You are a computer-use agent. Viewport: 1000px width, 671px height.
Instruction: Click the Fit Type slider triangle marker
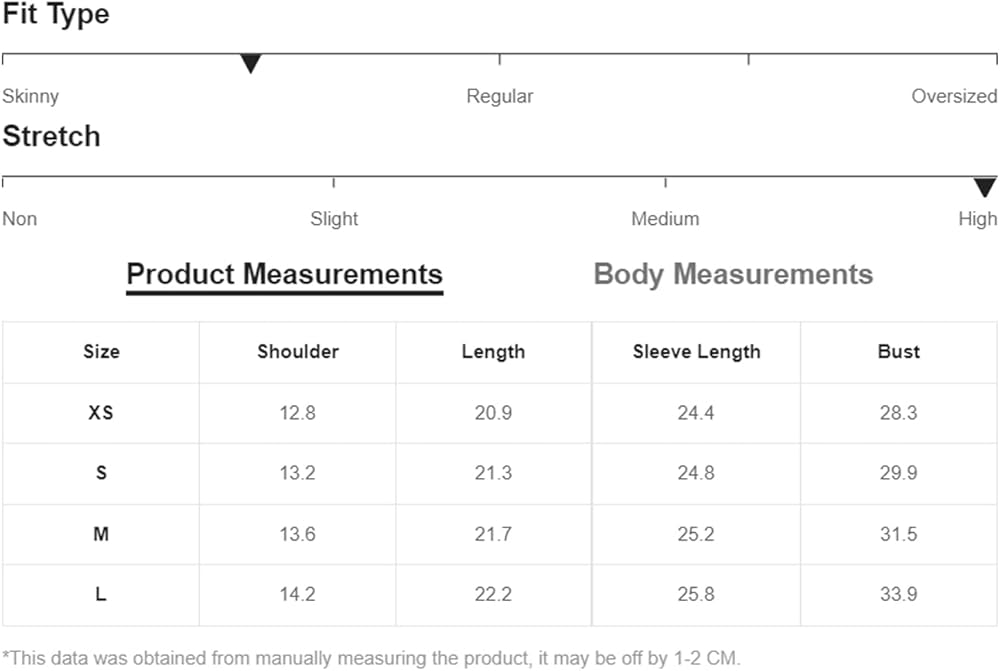(251, 64)
